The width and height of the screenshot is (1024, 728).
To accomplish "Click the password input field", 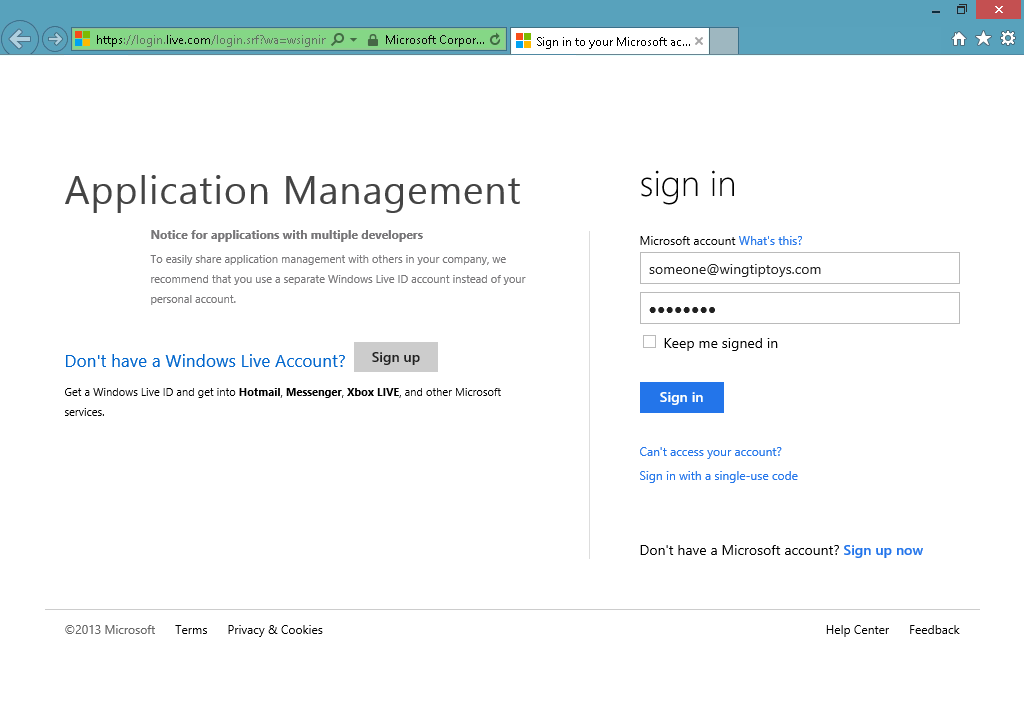I will click(799, 308).
